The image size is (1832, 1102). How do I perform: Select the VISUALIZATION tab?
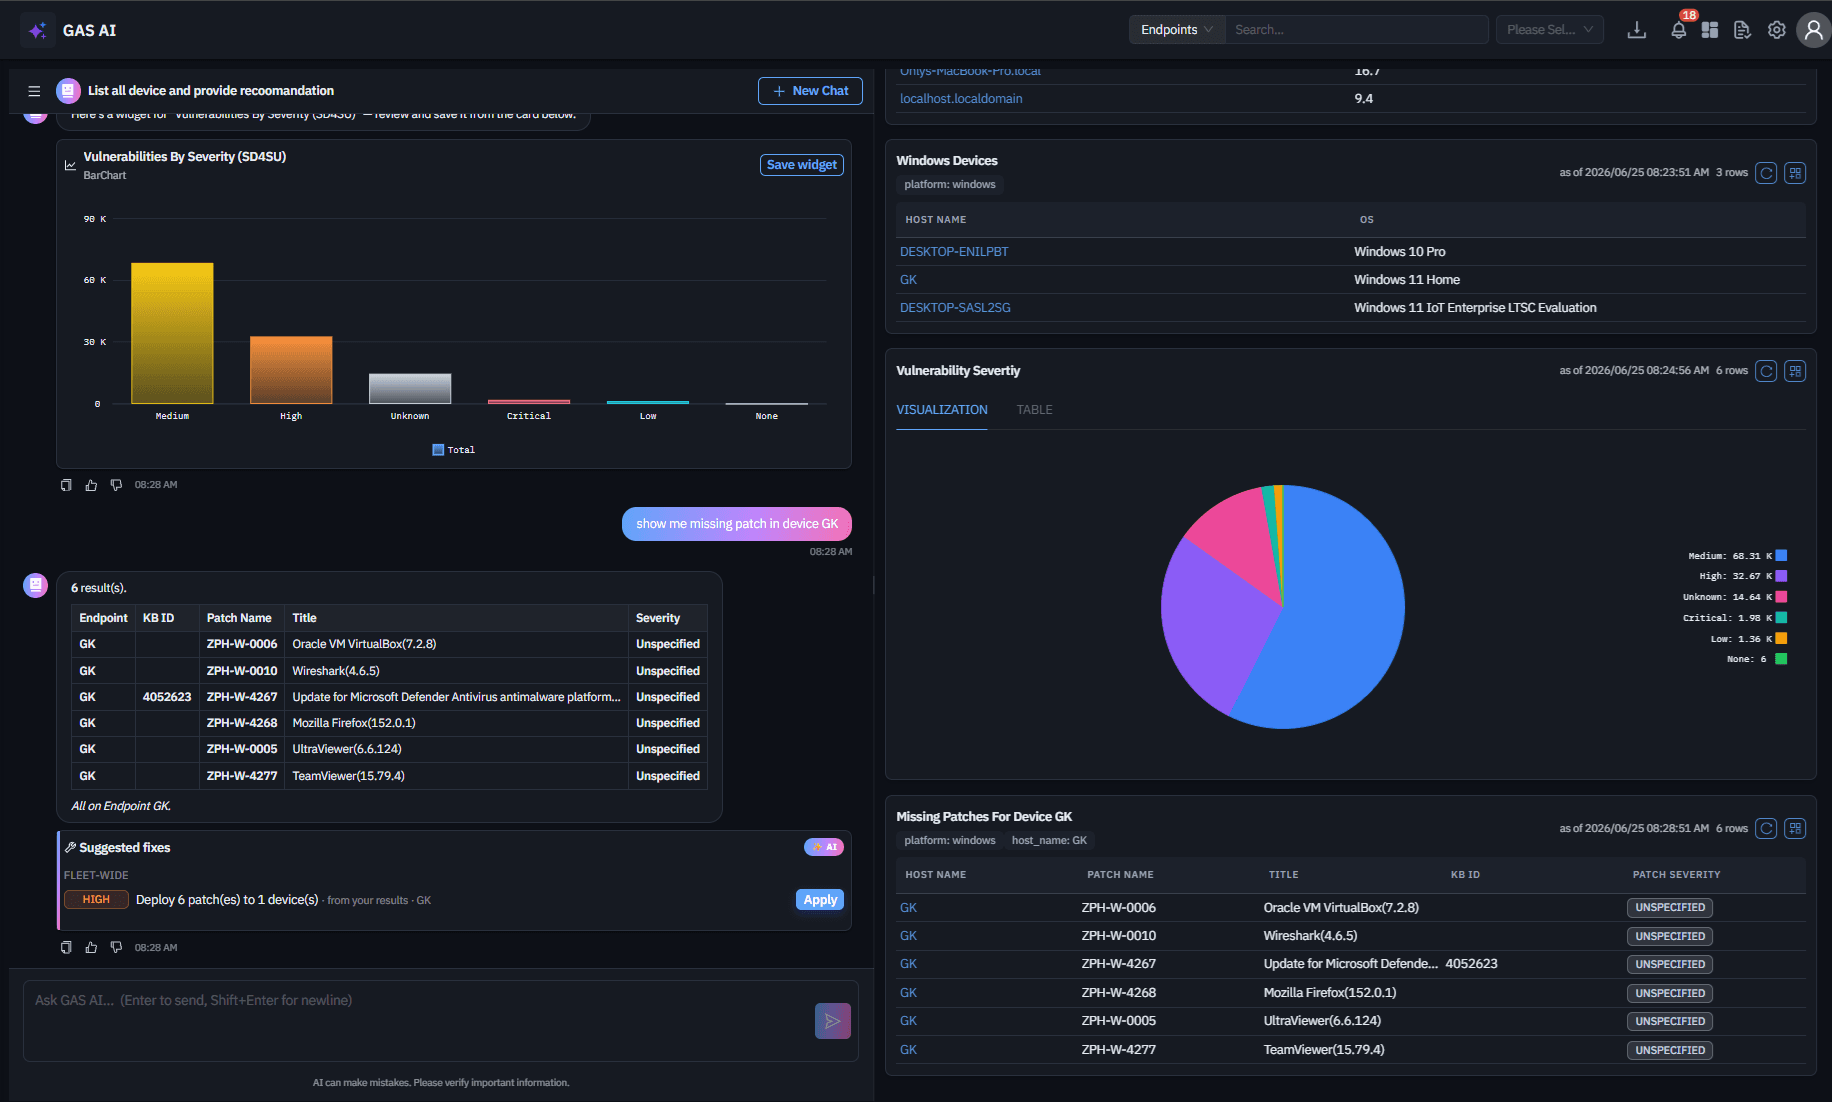coord(942,410)
